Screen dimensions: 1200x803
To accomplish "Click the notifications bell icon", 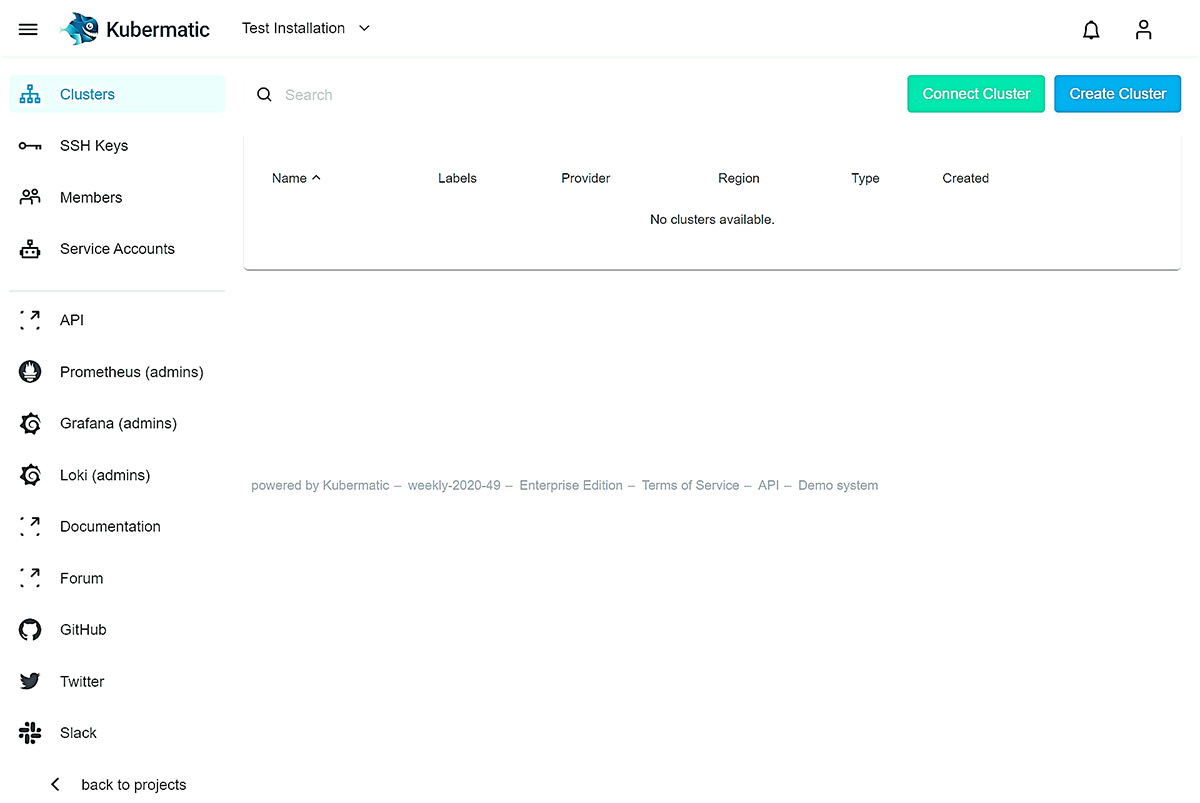I will 1091,29.
